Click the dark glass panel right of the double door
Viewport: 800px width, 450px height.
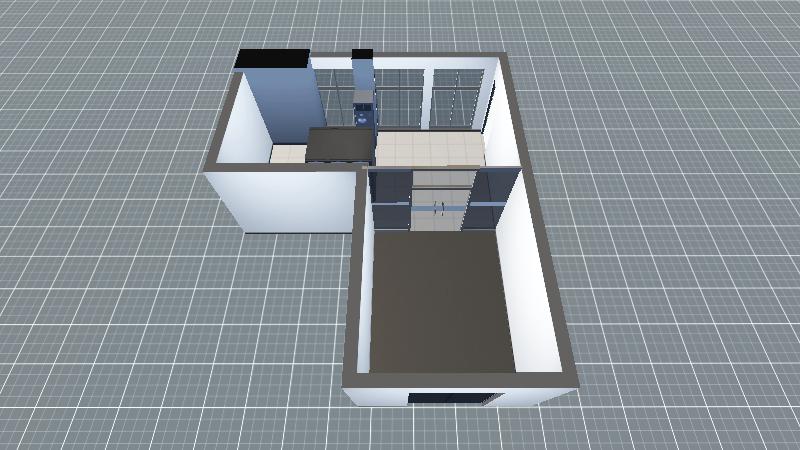pyautogui.click(x=492, y=198)
